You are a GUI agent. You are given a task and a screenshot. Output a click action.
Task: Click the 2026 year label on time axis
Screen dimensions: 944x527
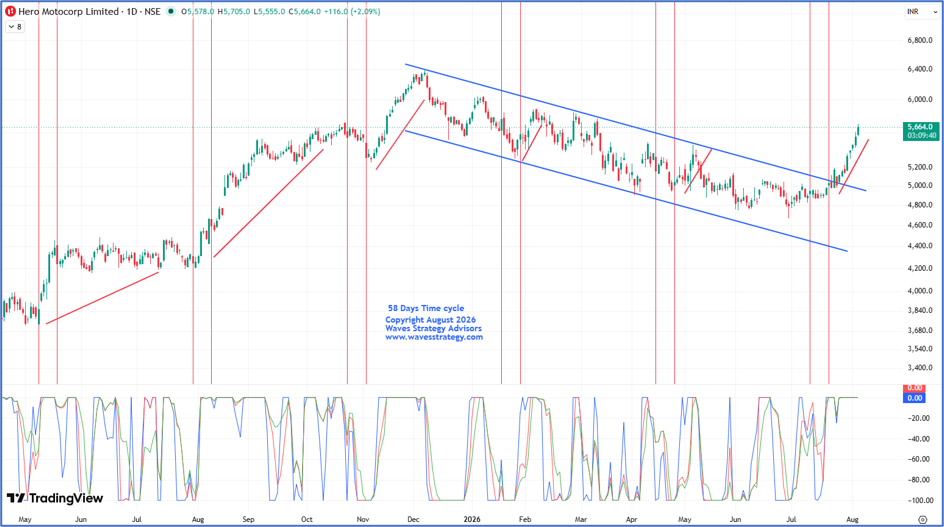[472, 519]
